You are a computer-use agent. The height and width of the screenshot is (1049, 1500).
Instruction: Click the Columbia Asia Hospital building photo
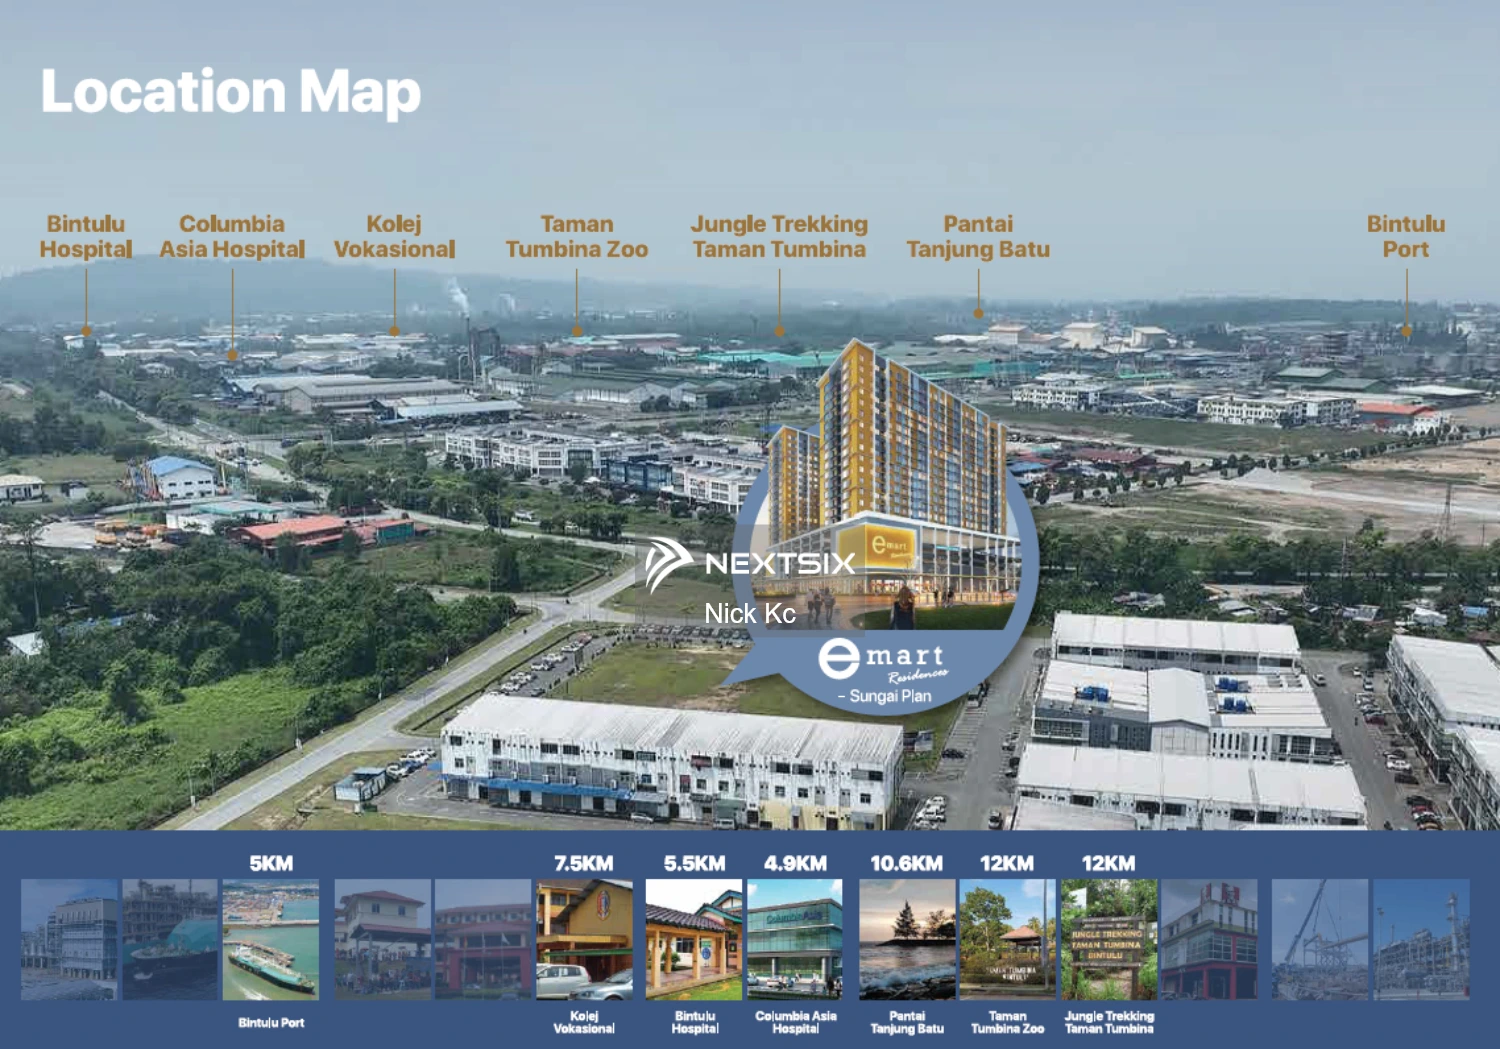pos(797,940)
